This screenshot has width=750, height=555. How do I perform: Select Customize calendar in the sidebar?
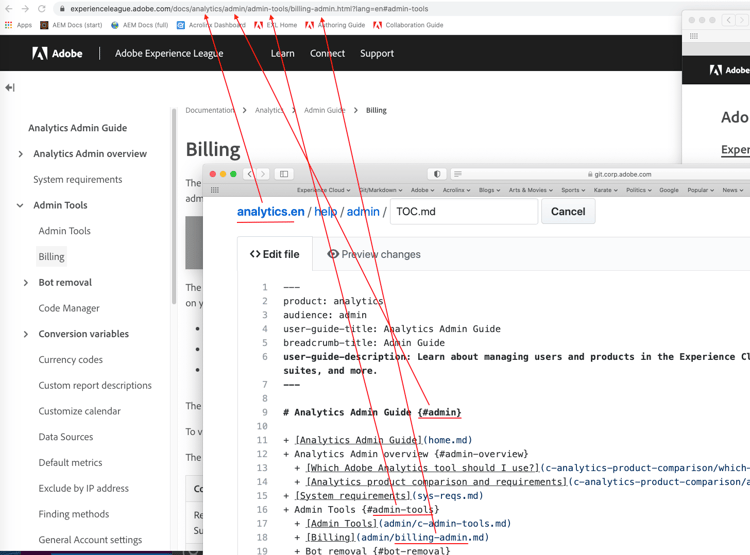click(x=79, y=411)
